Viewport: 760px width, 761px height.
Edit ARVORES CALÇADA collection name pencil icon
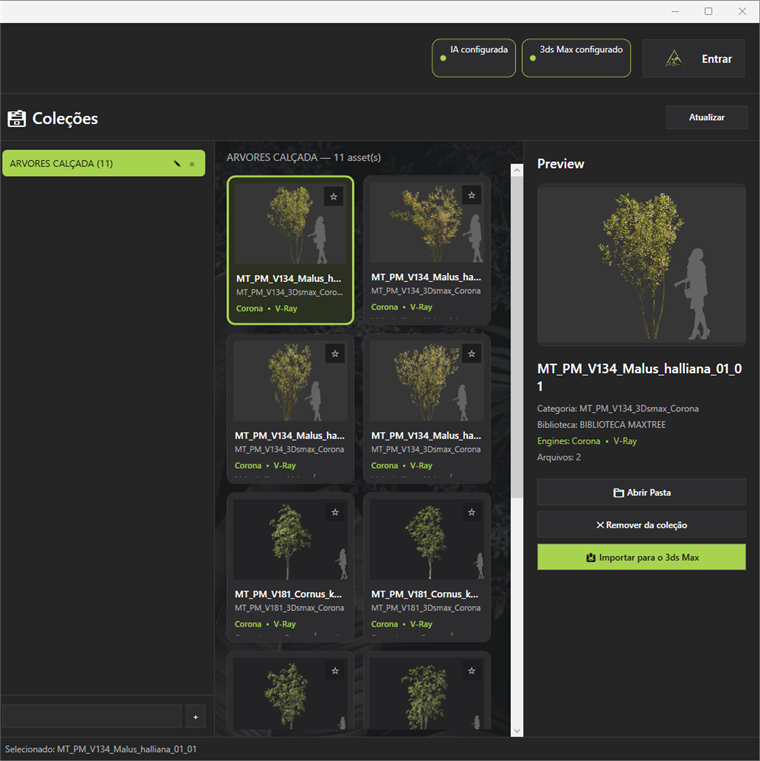point(177,164)
